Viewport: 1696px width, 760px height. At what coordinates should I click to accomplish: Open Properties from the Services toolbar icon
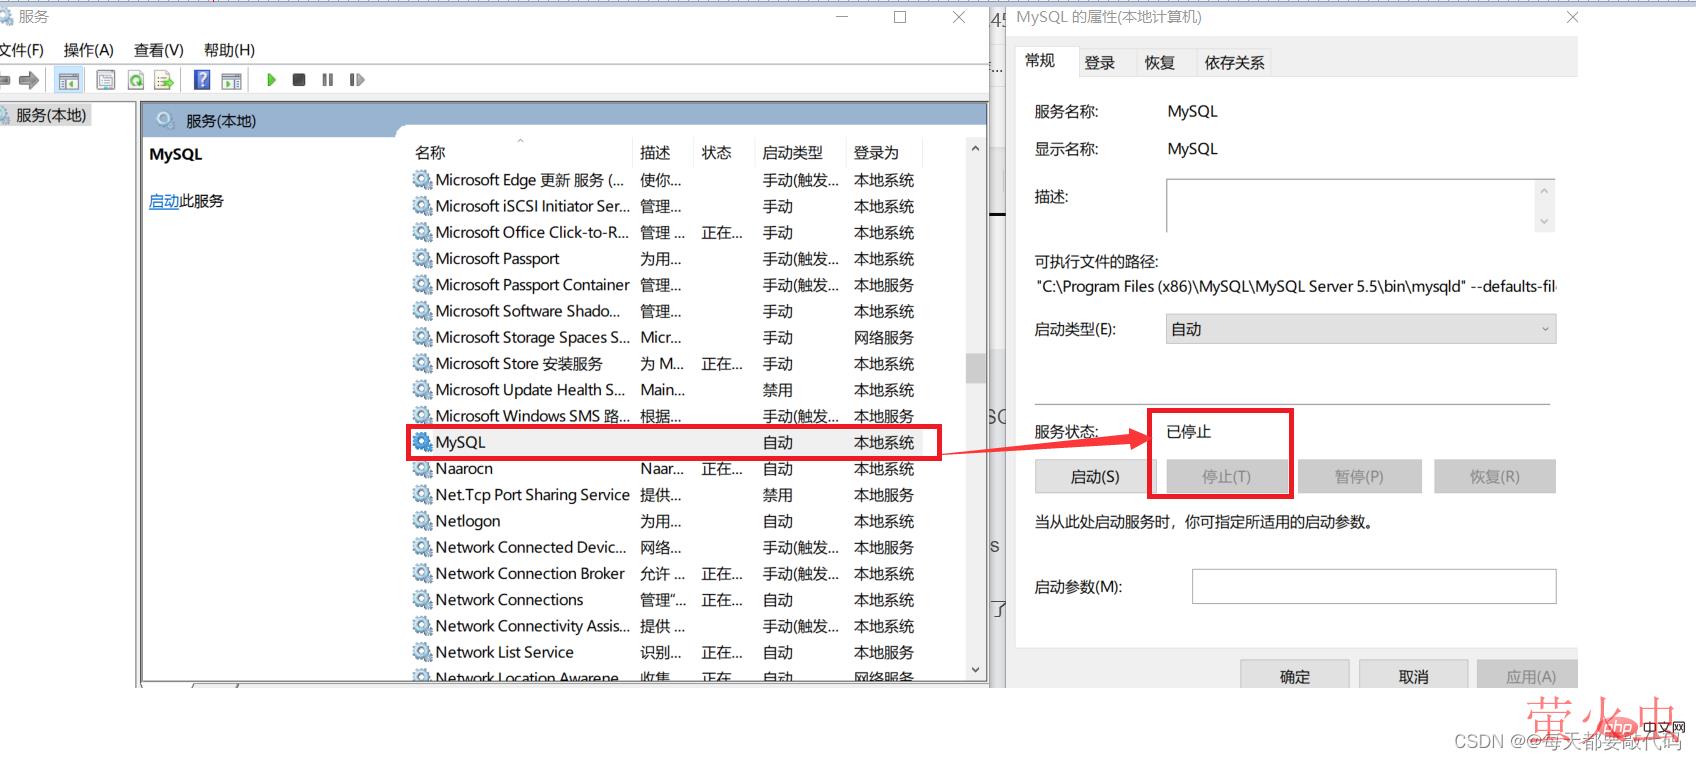(x=106, y=80)
